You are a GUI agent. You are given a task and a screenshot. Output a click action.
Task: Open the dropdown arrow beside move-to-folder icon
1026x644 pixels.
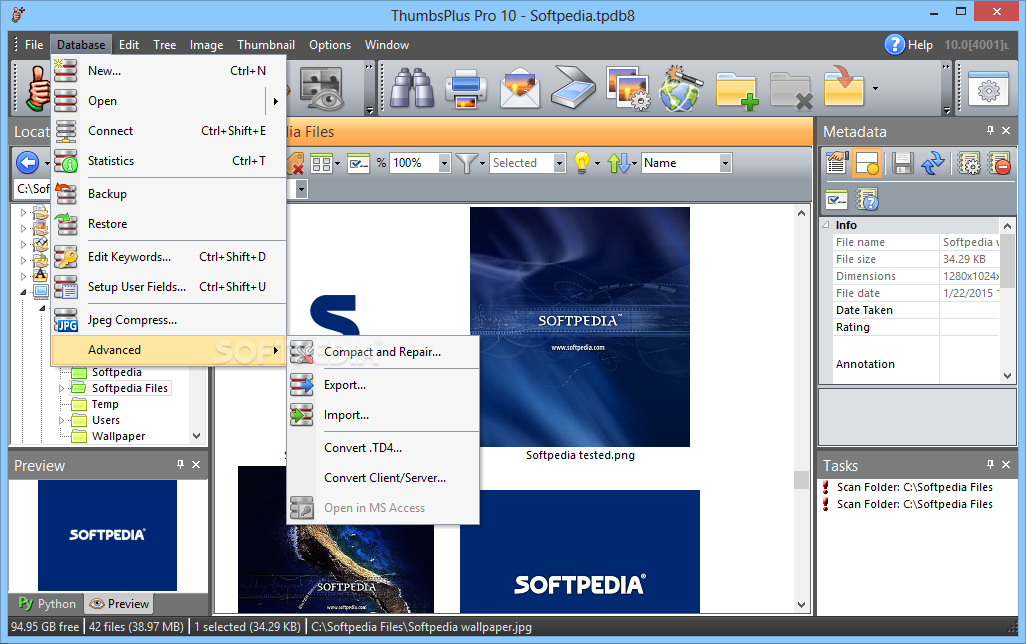tap(875, 88)
